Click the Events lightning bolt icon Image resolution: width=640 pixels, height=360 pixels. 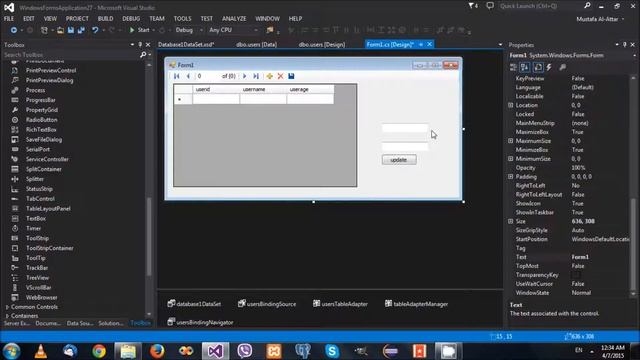[x=549, y=67]
